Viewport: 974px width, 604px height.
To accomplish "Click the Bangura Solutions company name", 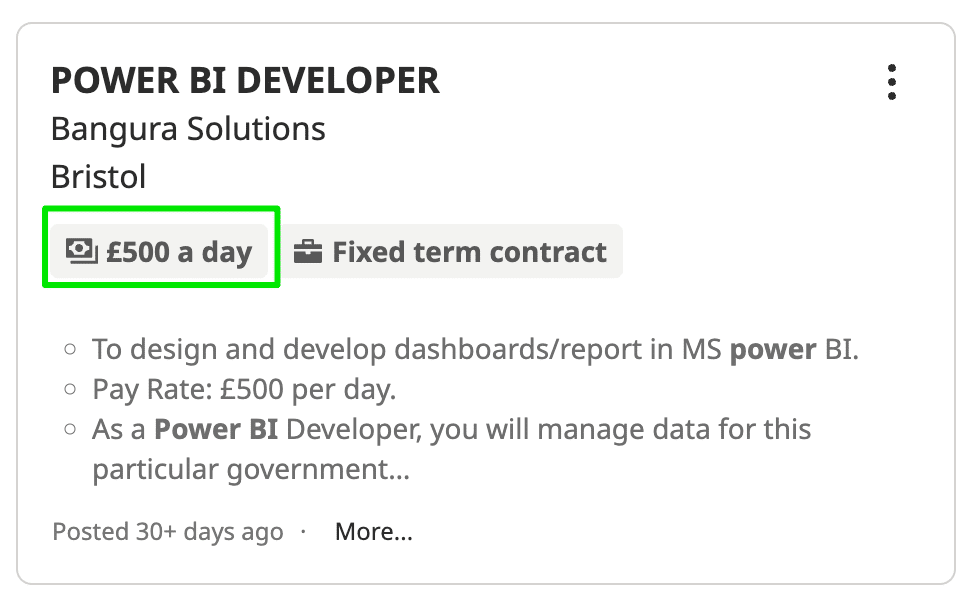I will 188,129.
